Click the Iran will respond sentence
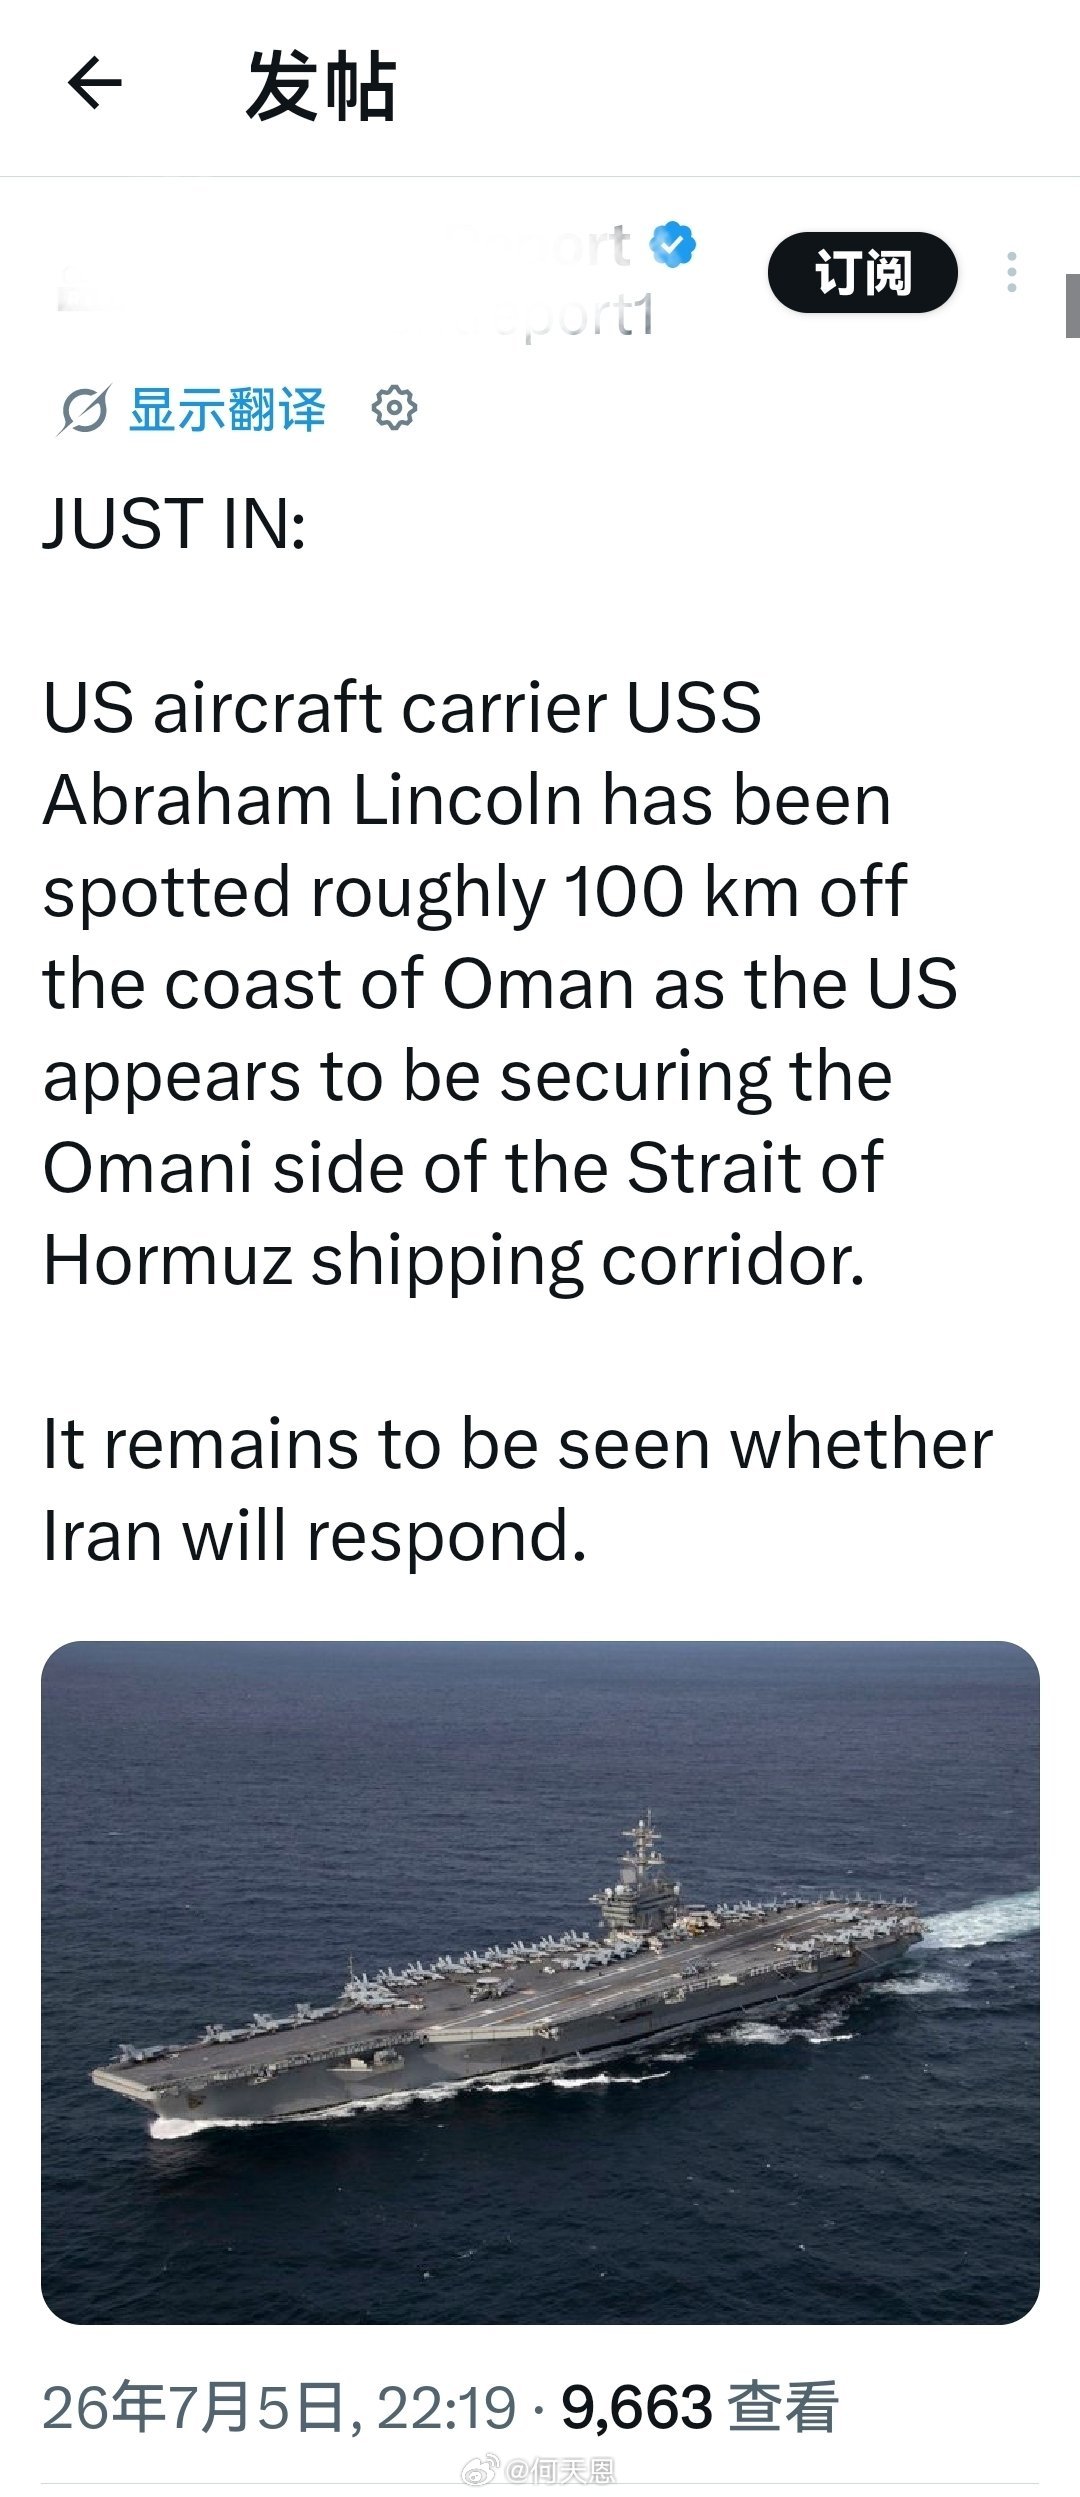The height and width of the screenshot is (2497, 1080). point(517,1490)
